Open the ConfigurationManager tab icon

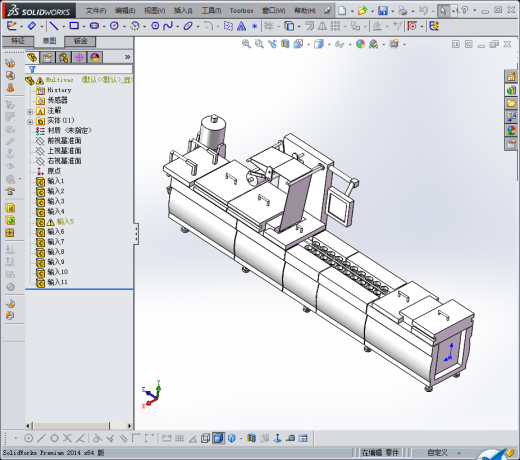pyautogui.click(x=63, y=58)
